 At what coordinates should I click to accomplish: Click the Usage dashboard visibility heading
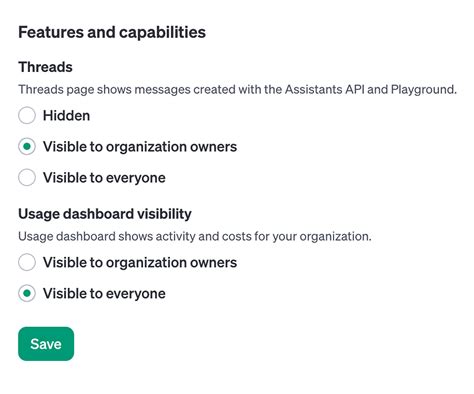click(105, 214)
